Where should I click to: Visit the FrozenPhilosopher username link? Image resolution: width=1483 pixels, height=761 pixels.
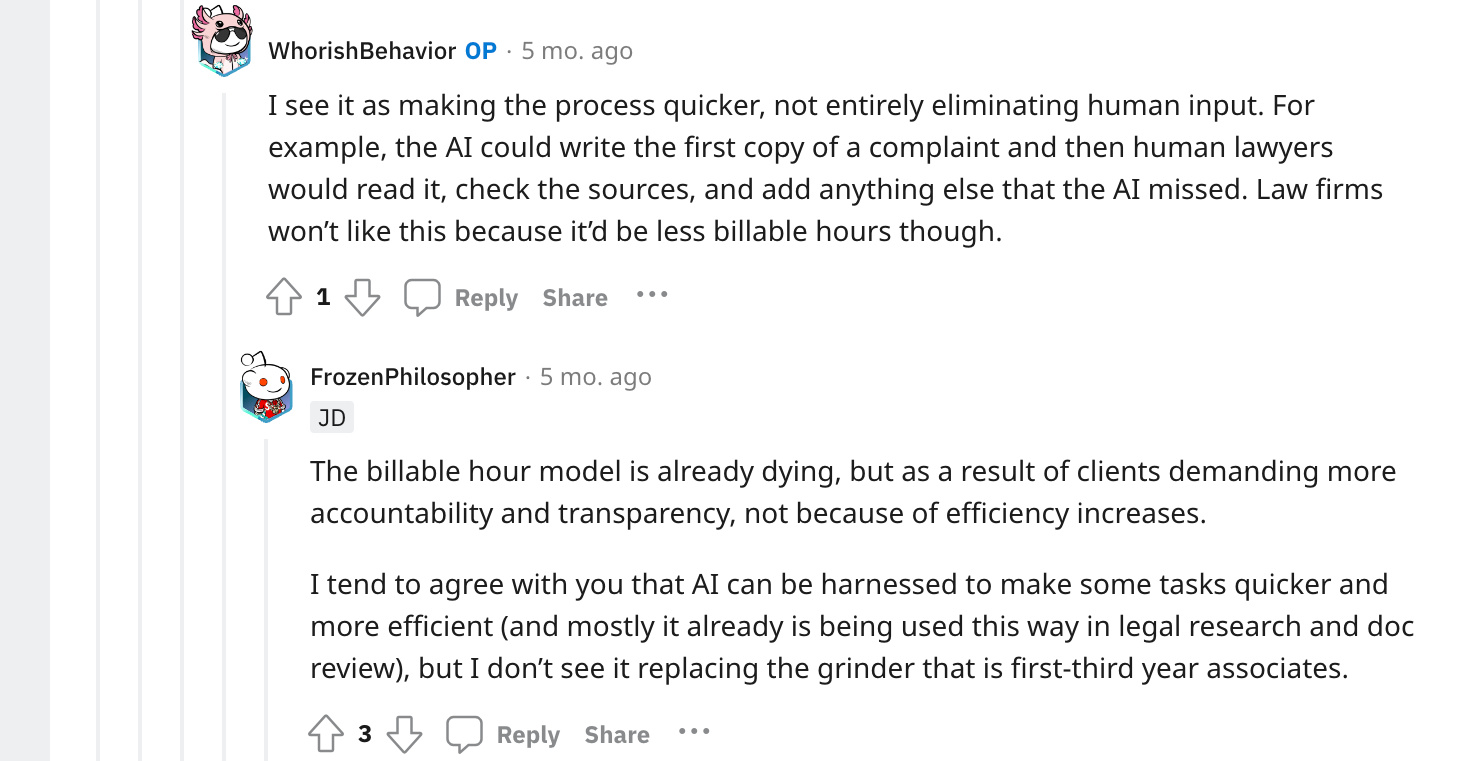[413, 377]
